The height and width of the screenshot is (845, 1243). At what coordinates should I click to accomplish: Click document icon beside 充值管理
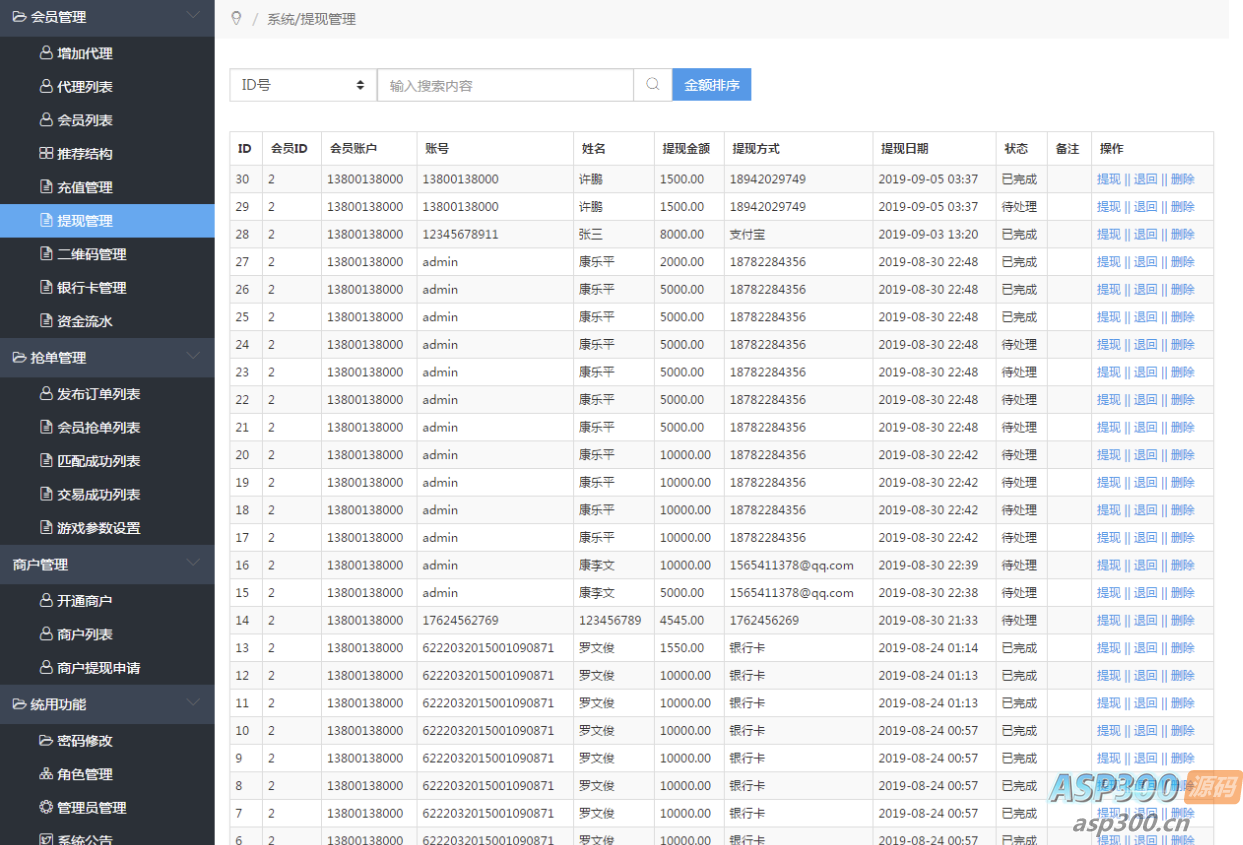point(46,187)
